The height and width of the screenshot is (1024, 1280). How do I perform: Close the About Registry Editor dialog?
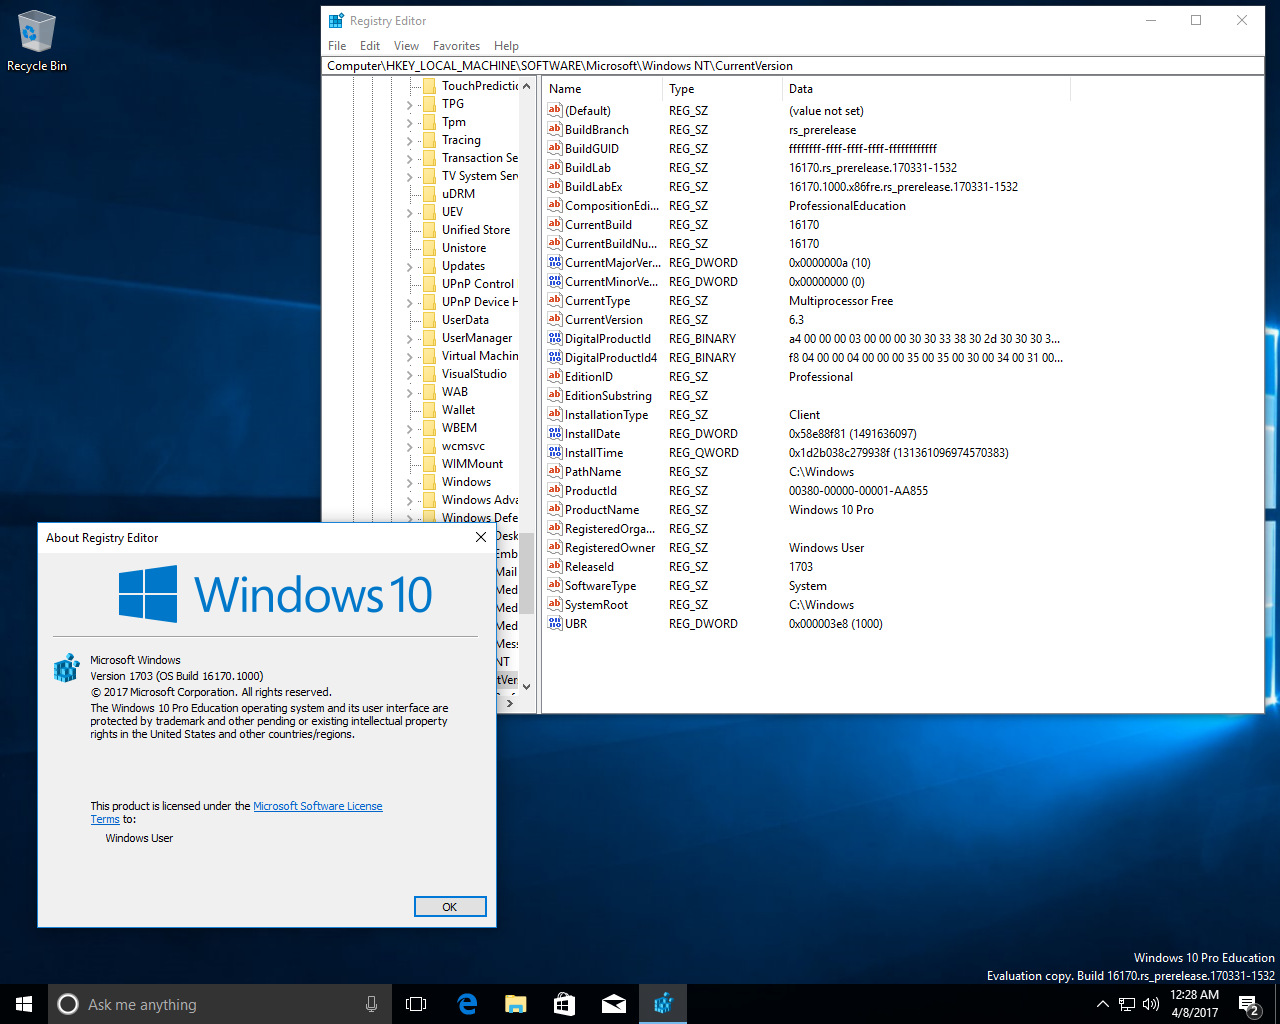click(x=480, y=537)
